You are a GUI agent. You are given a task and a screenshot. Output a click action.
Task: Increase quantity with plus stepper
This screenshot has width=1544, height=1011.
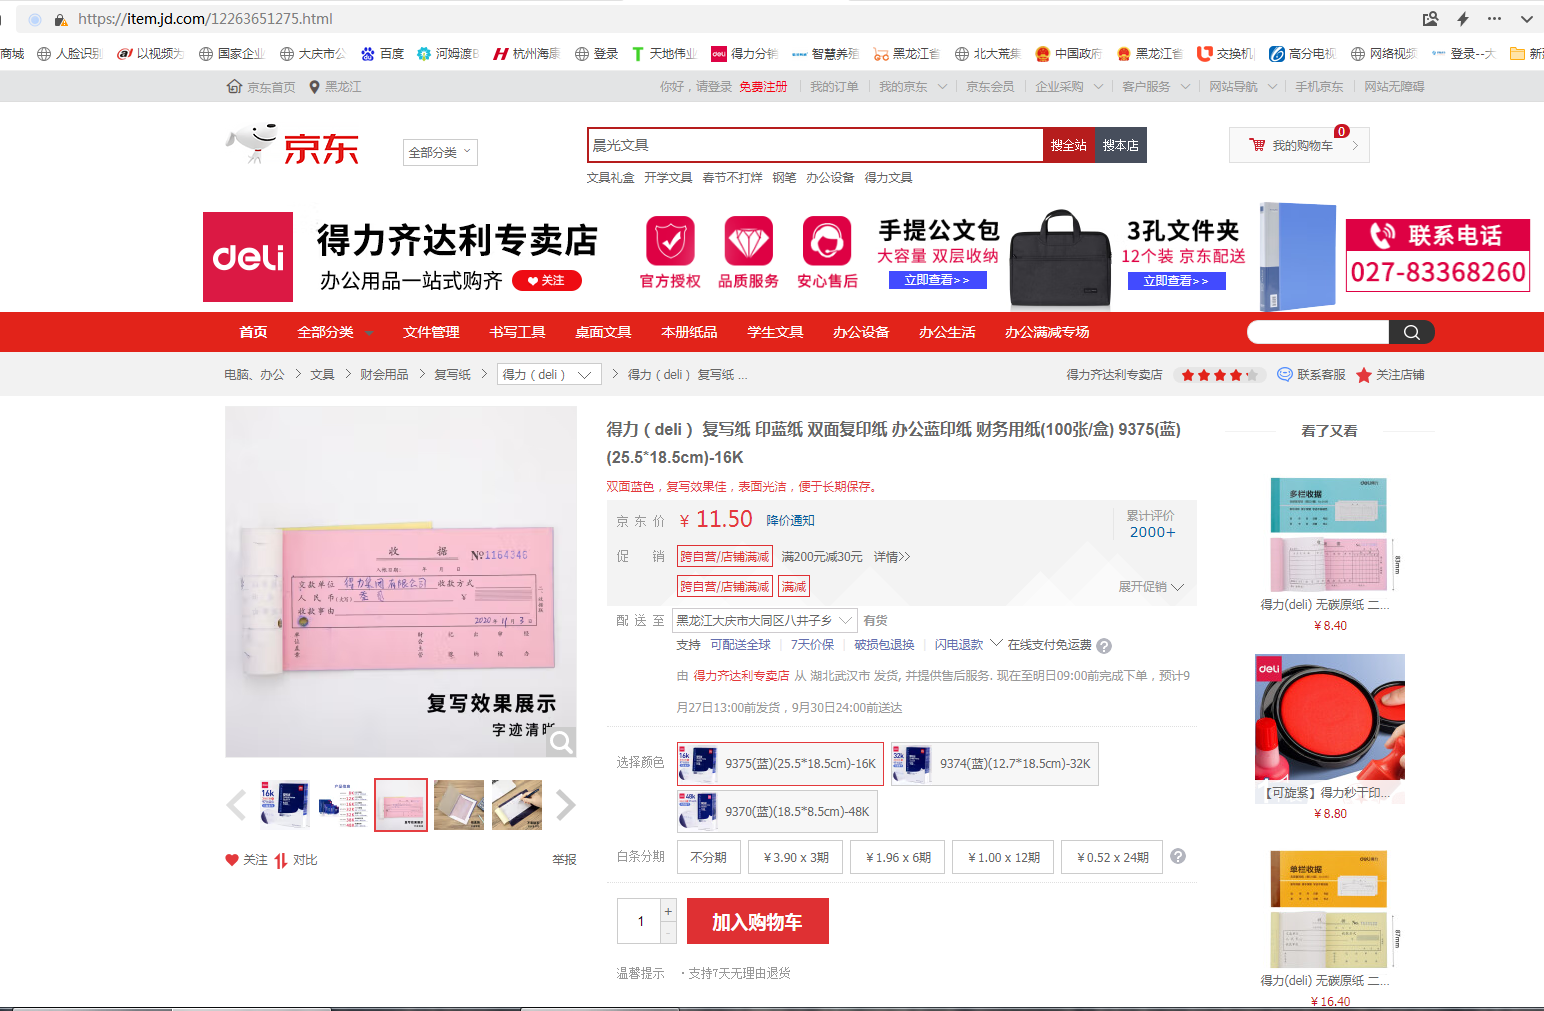tap(668, 911)
